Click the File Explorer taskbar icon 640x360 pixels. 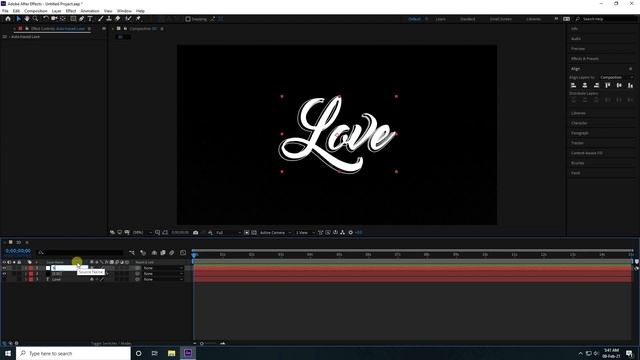point(171,353)
